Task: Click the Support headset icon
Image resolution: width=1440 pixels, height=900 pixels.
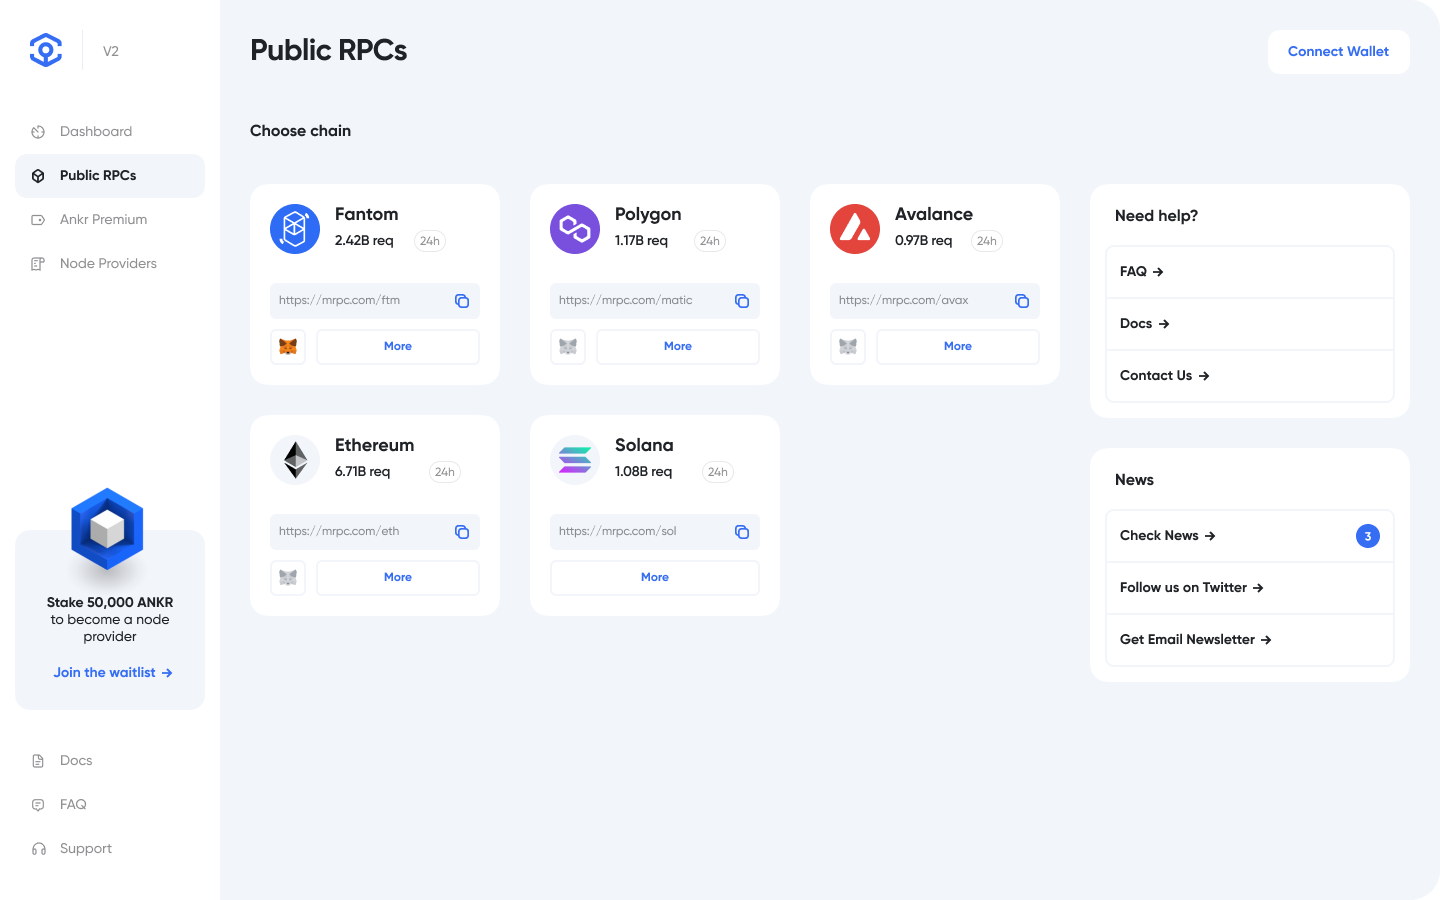Action: click(x=38, y=849)
